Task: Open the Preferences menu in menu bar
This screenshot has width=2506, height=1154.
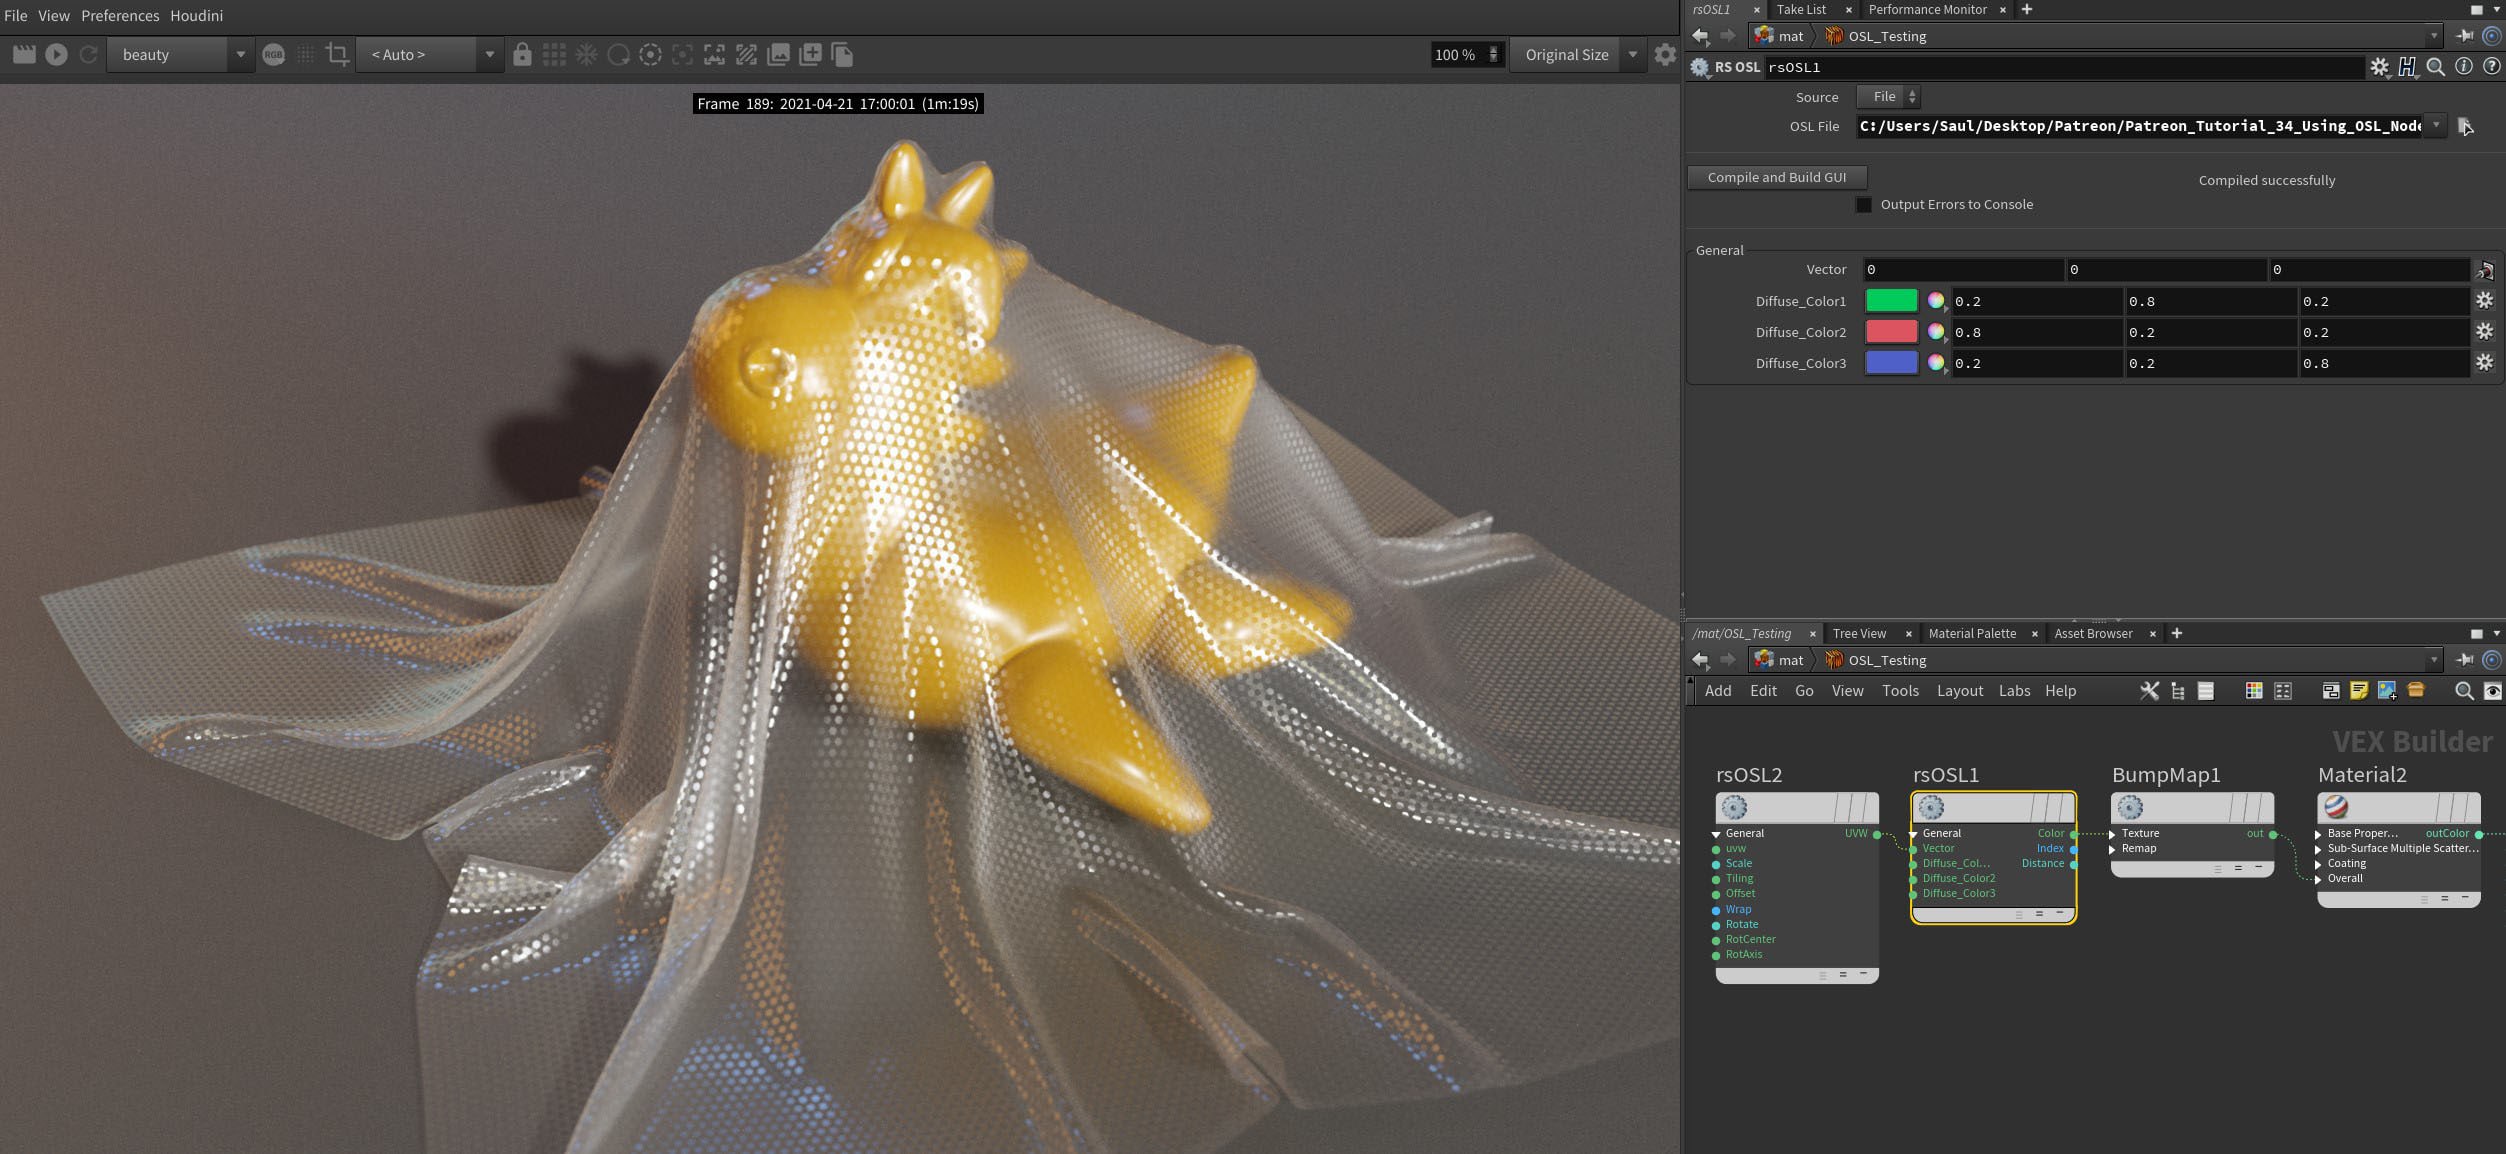Action: click(120, 14)
